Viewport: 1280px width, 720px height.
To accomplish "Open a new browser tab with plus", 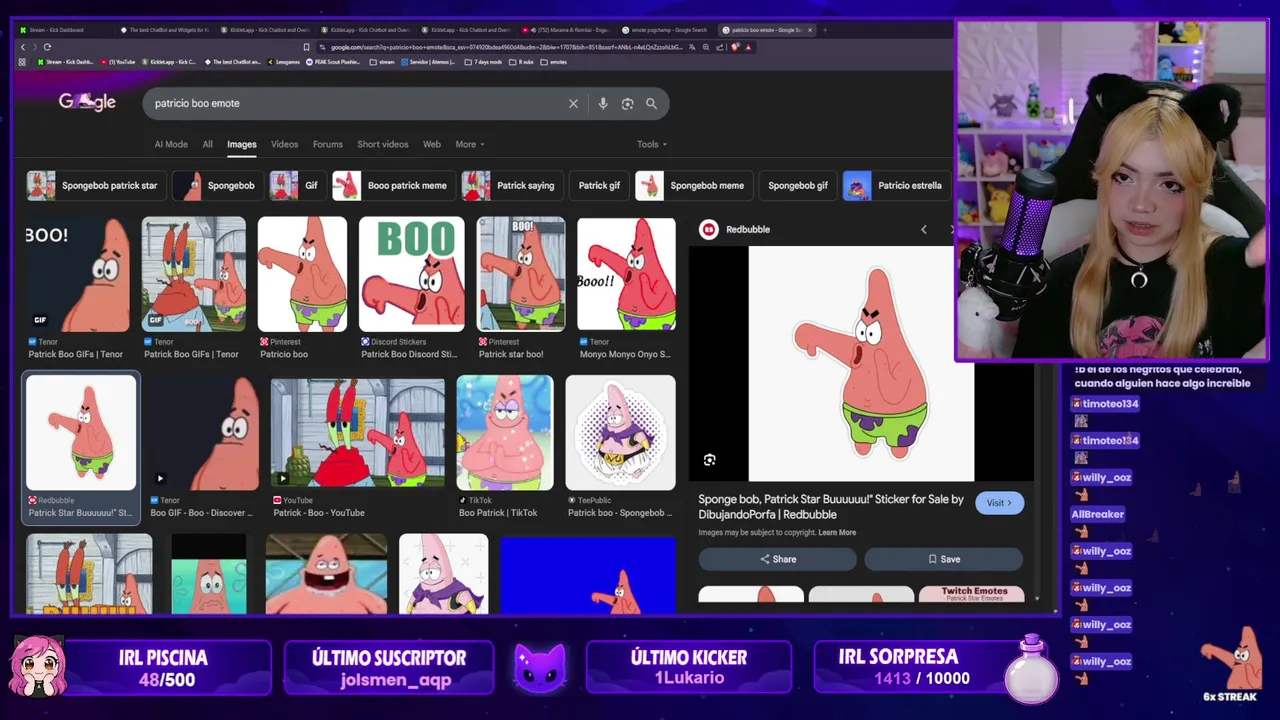I will (823, 30).
